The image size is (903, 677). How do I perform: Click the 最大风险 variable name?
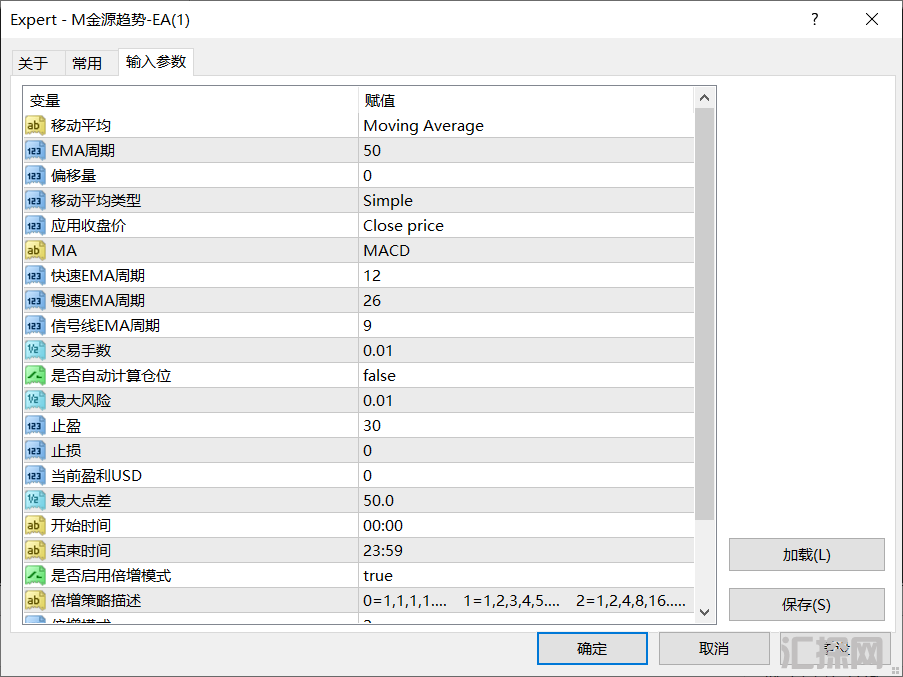pyautogui.click(x=81, y=401)
